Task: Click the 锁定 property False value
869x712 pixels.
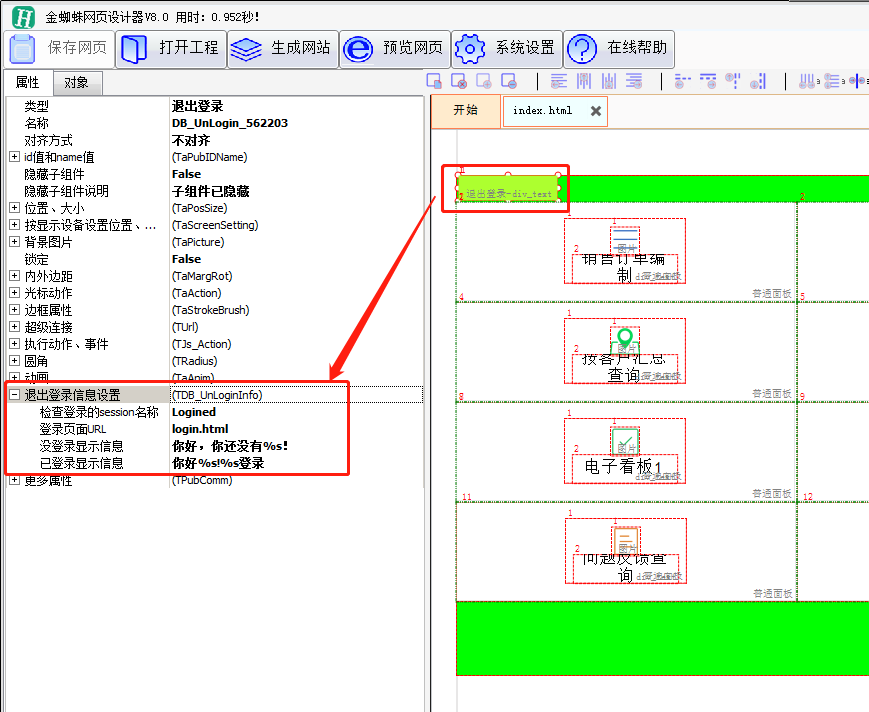Action: tap(186, 259)
